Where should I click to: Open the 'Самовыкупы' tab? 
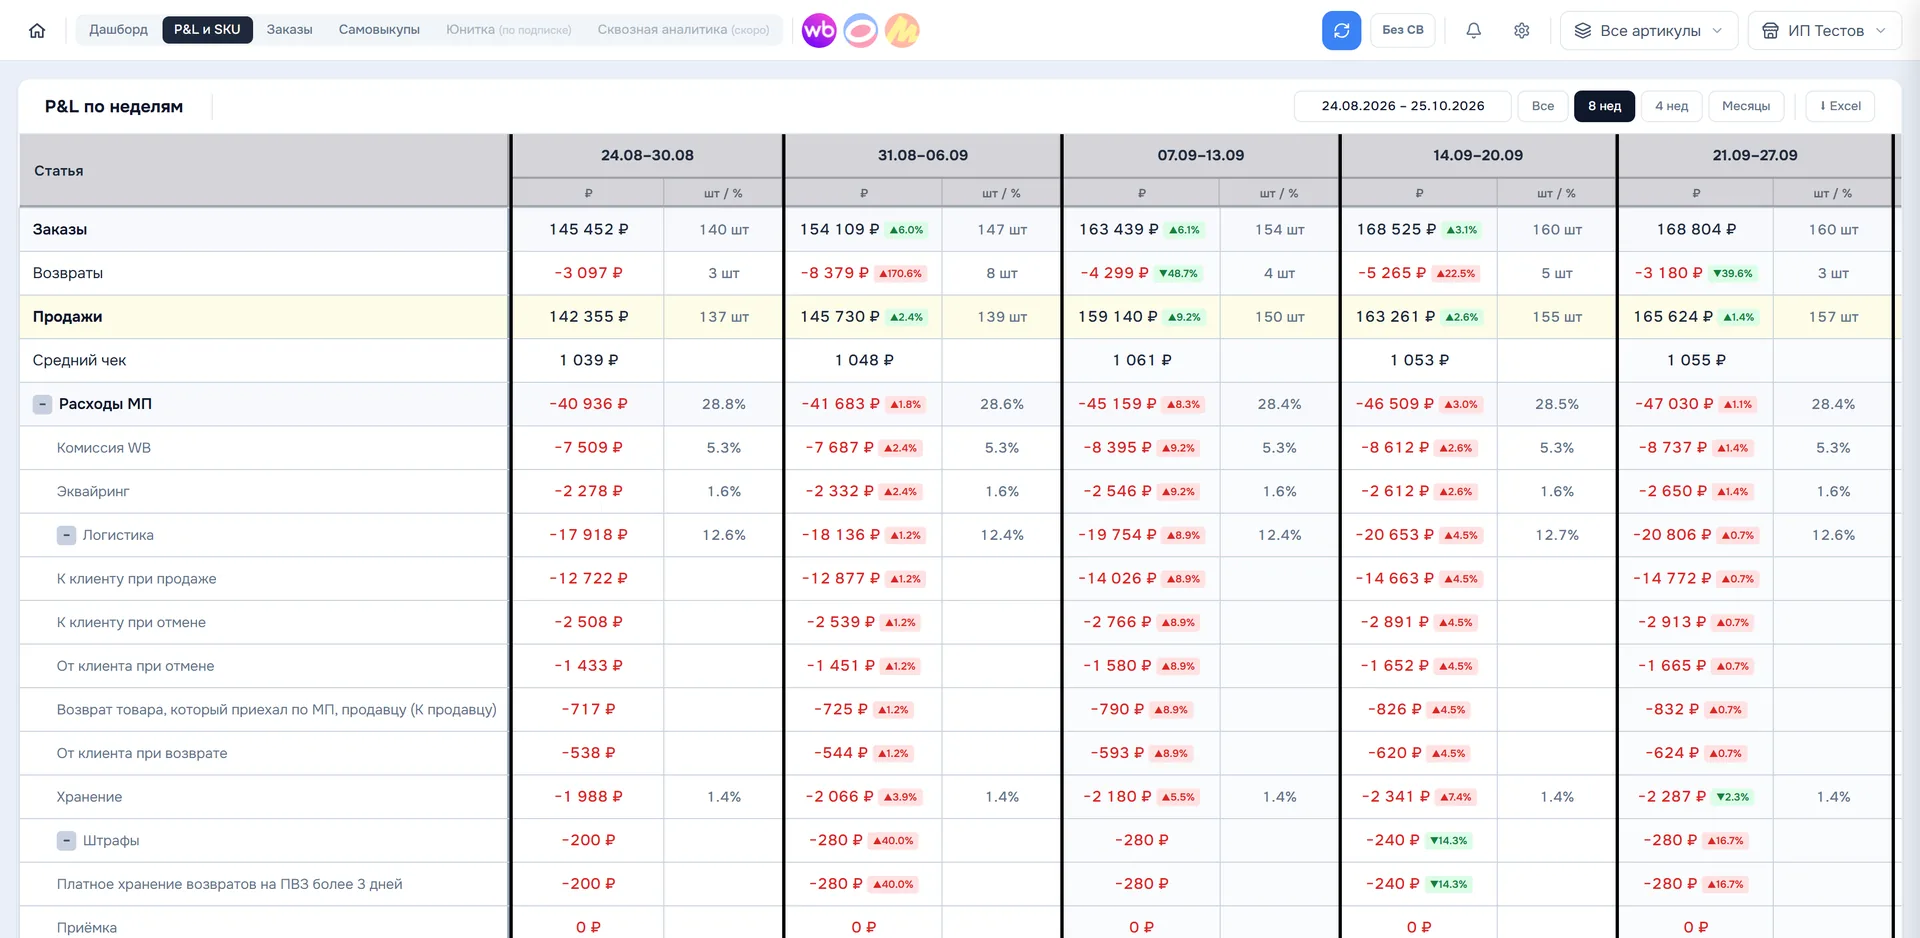click(x=379, y=30)
